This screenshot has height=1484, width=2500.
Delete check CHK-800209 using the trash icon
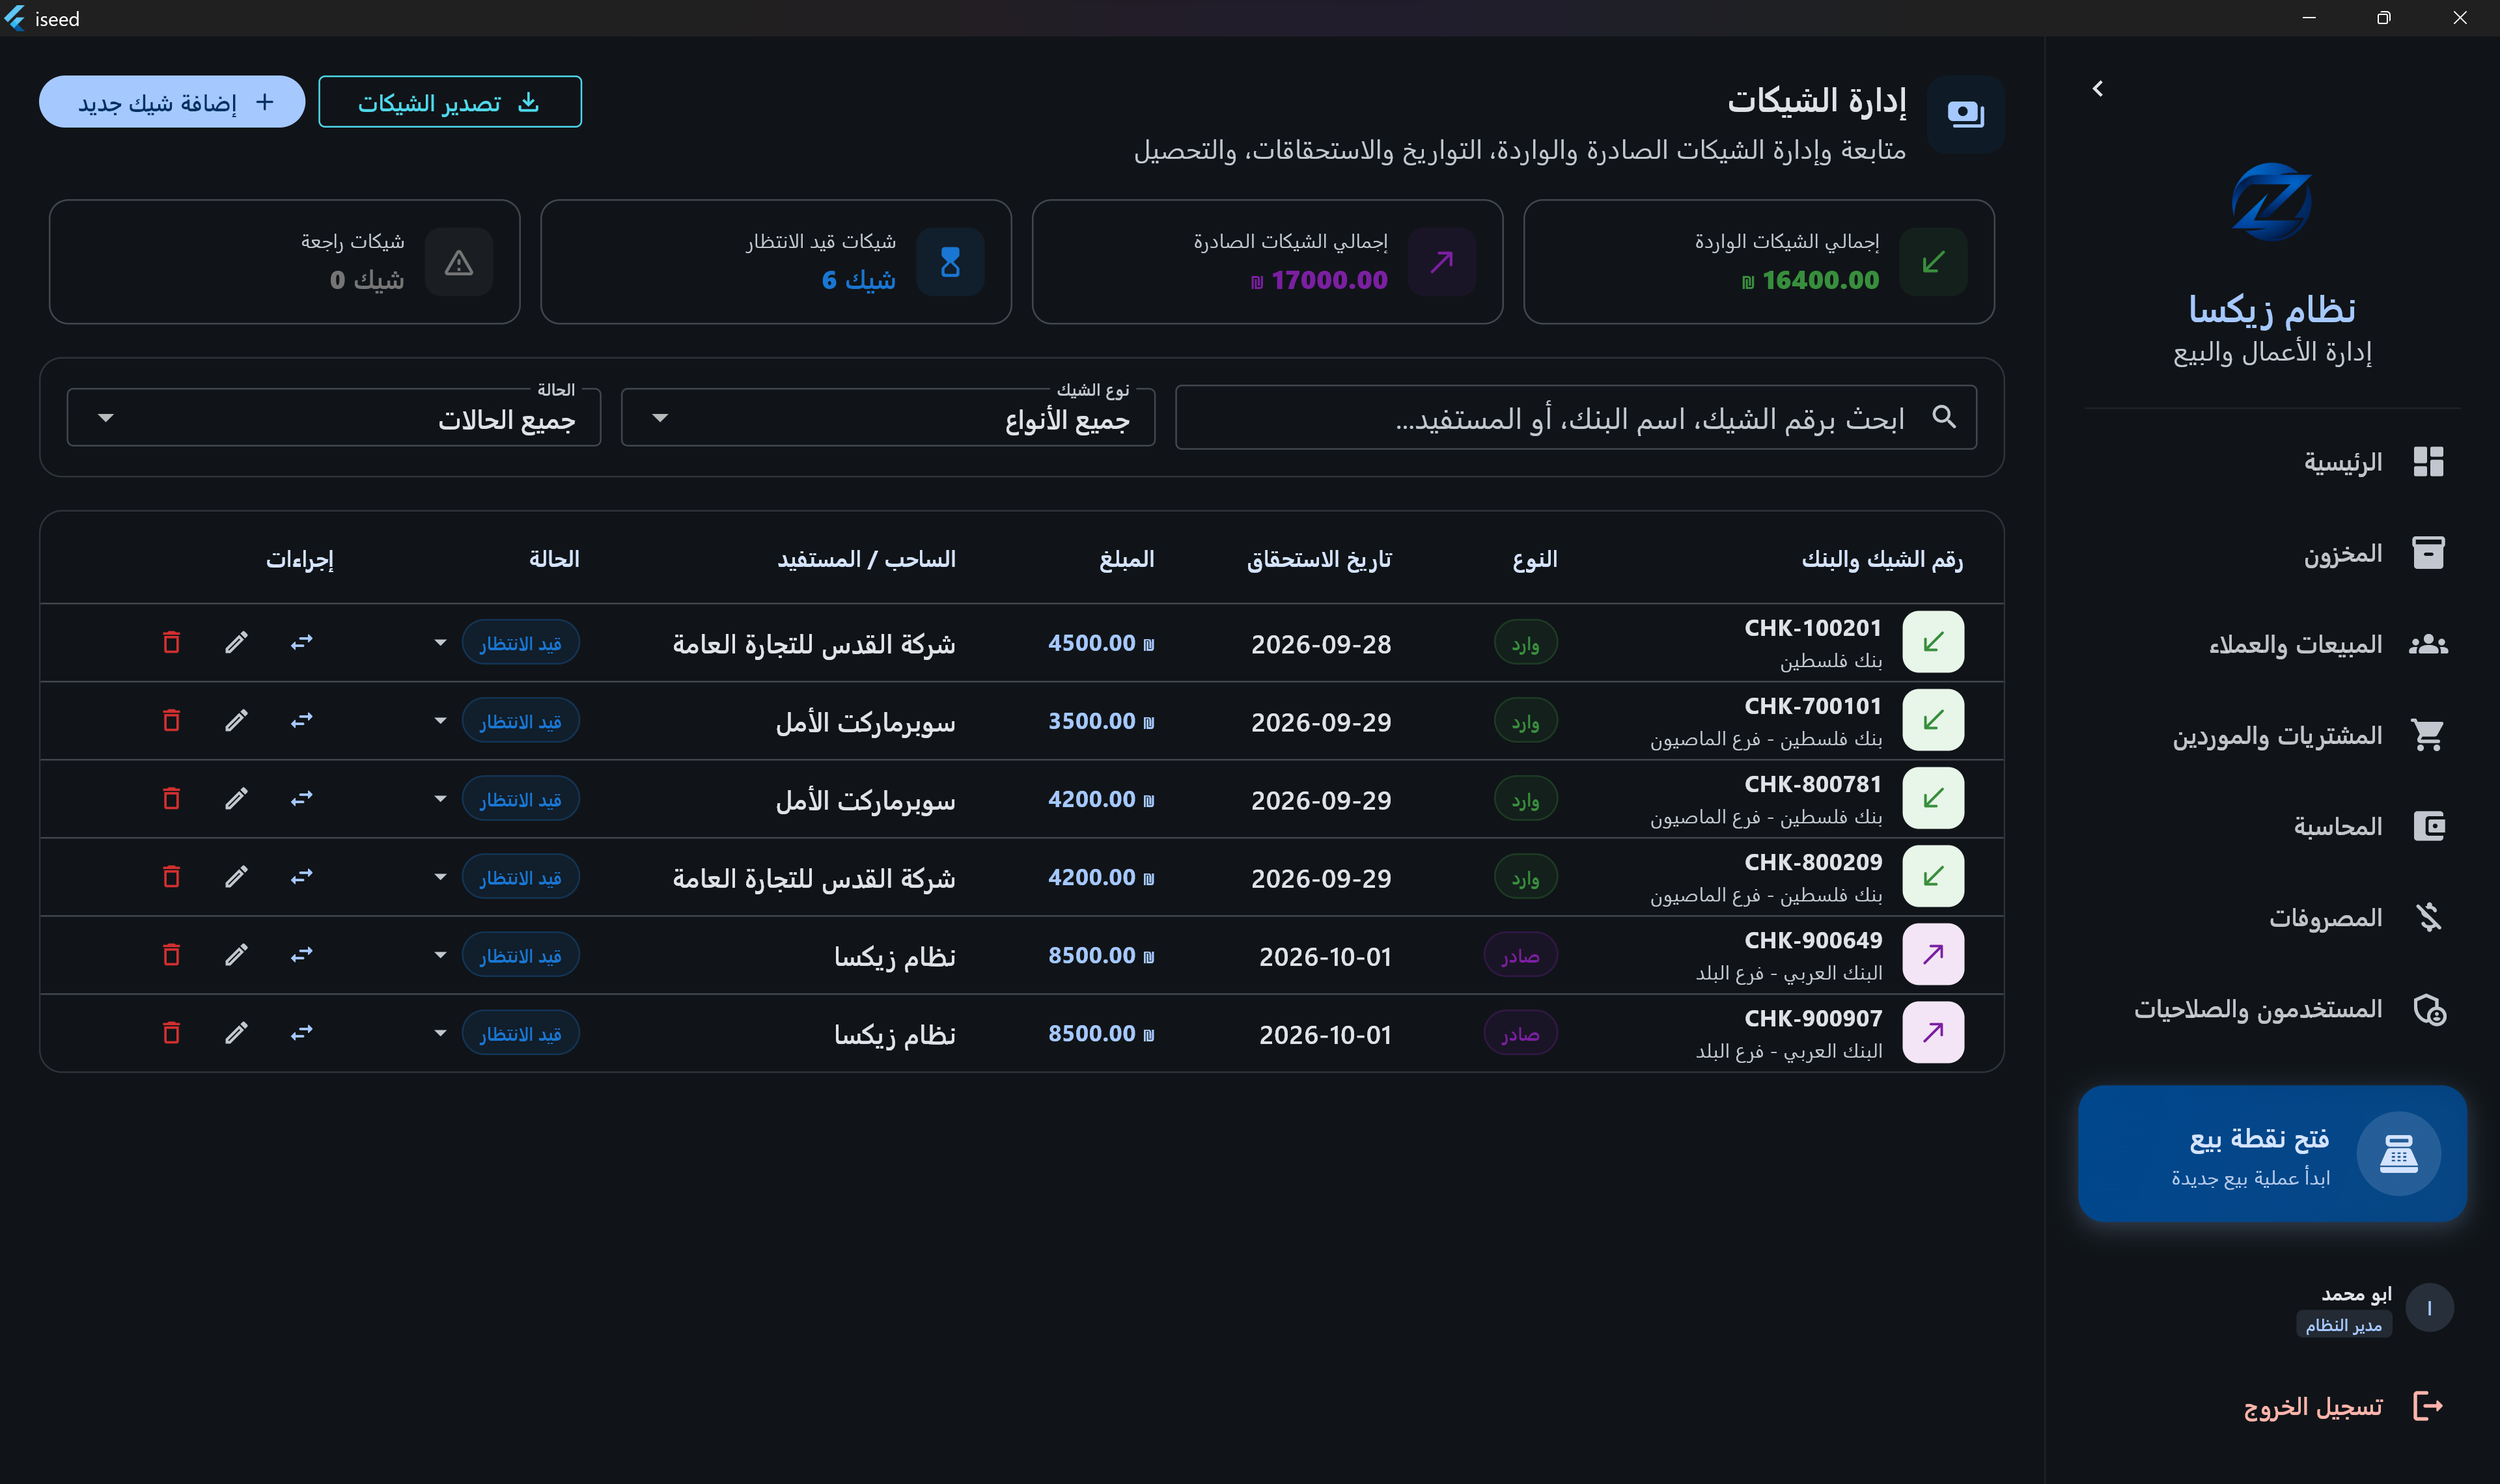pyautogui.click(x=171, y=876)
